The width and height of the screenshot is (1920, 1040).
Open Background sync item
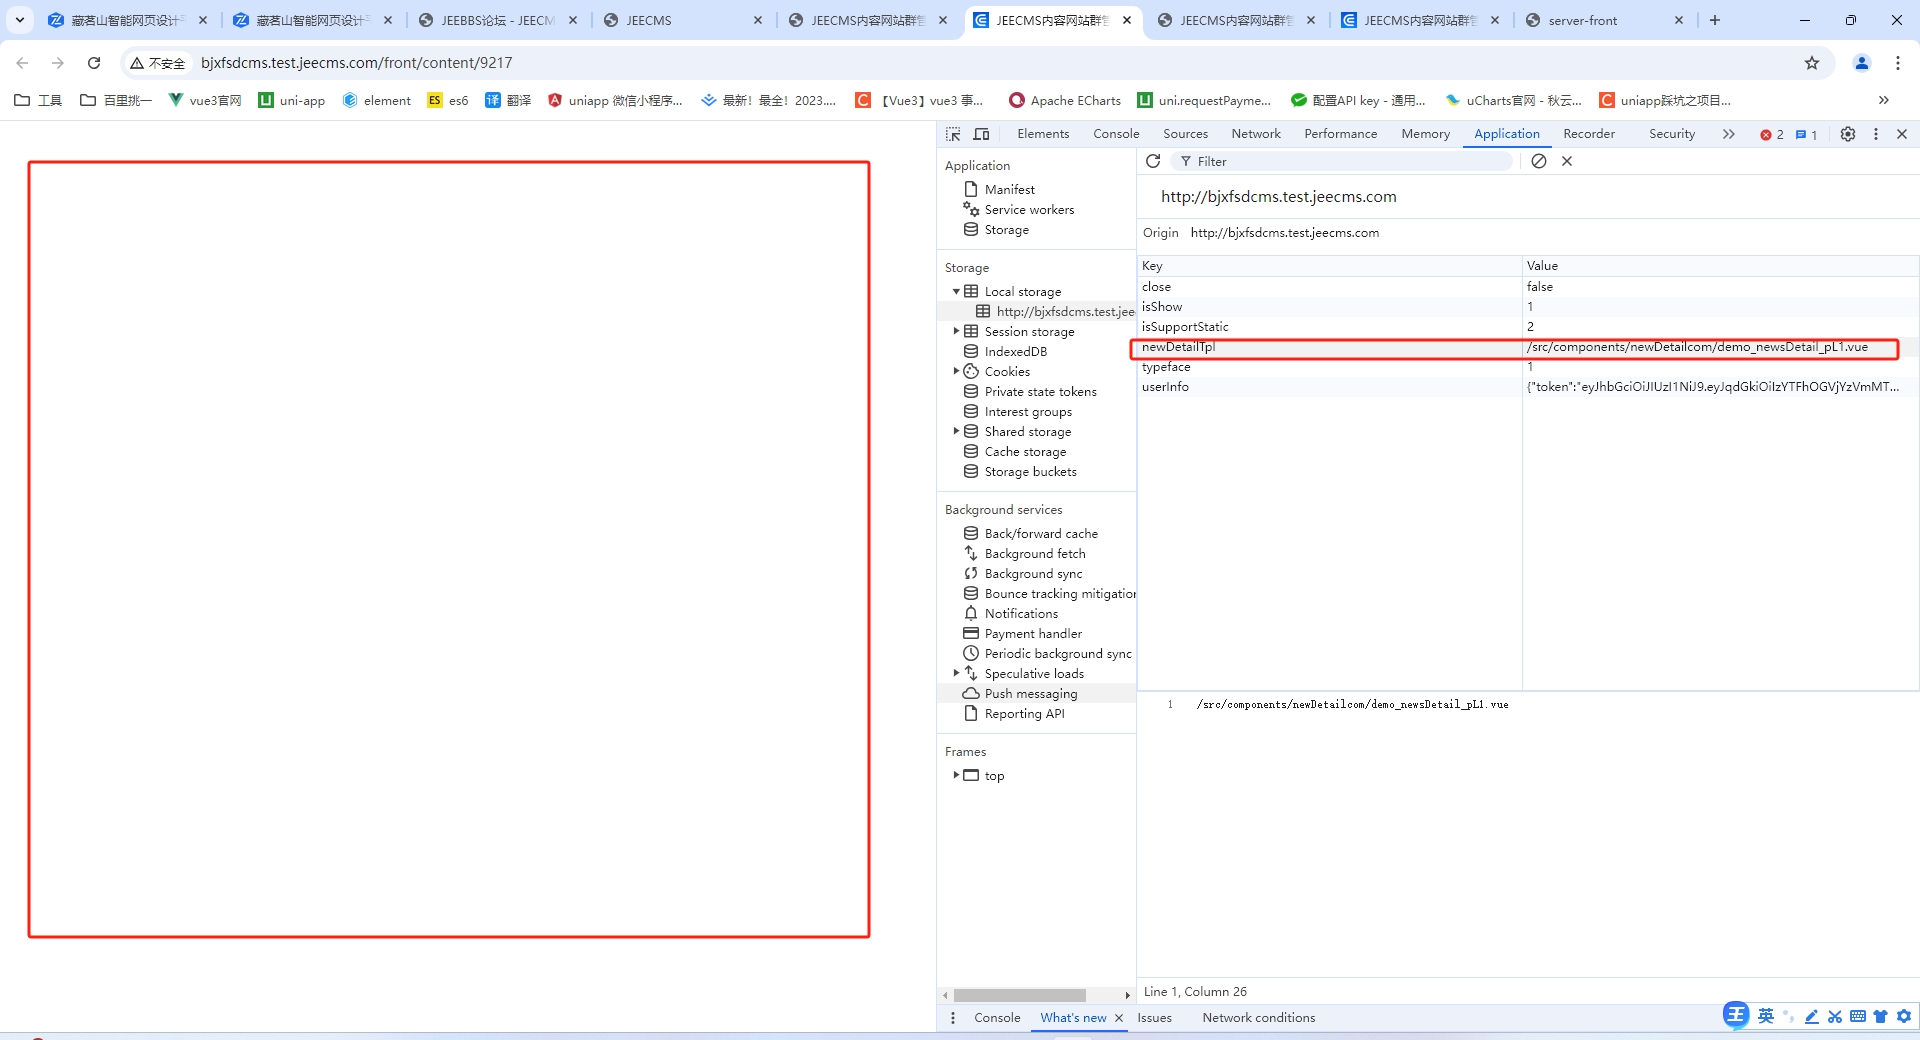(x=1033, y=573)
